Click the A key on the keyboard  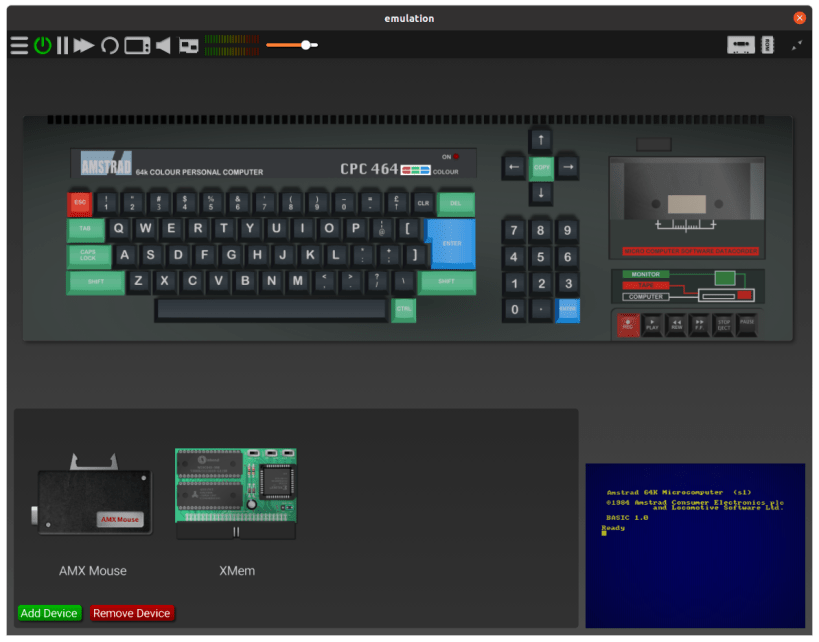click(x=124, y=256)
